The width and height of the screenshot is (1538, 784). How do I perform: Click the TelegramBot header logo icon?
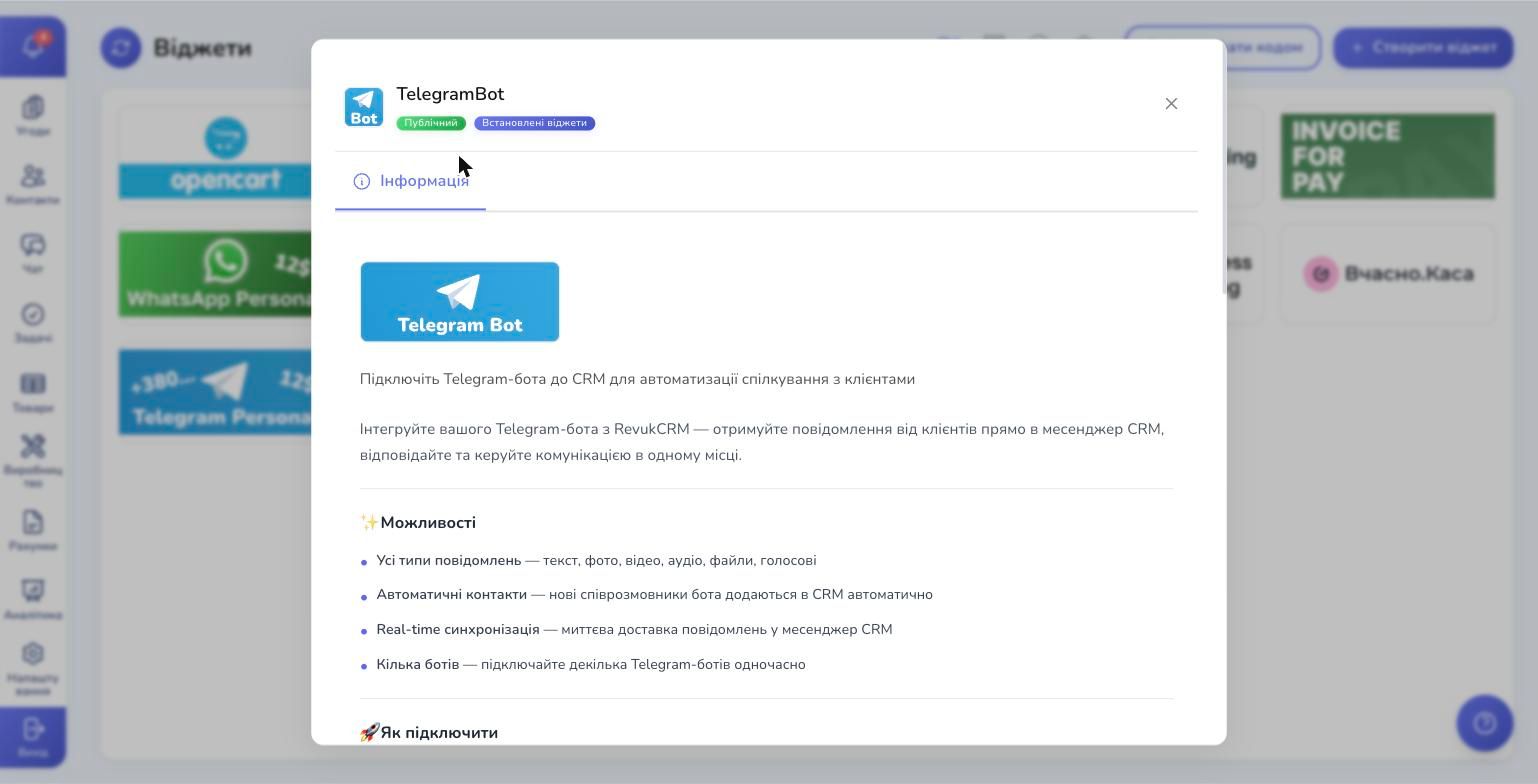click(x=364, y=107)
